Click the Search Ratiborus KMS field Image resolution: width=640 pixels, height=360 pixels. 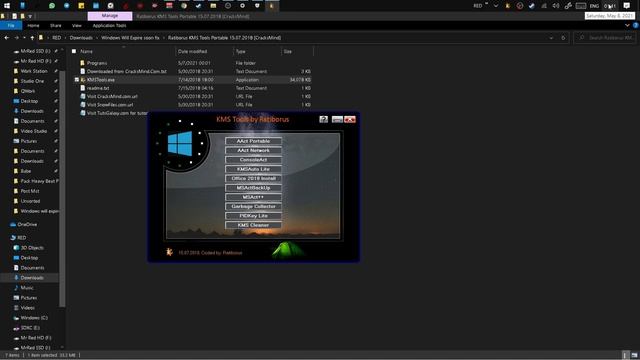[606, 38]
